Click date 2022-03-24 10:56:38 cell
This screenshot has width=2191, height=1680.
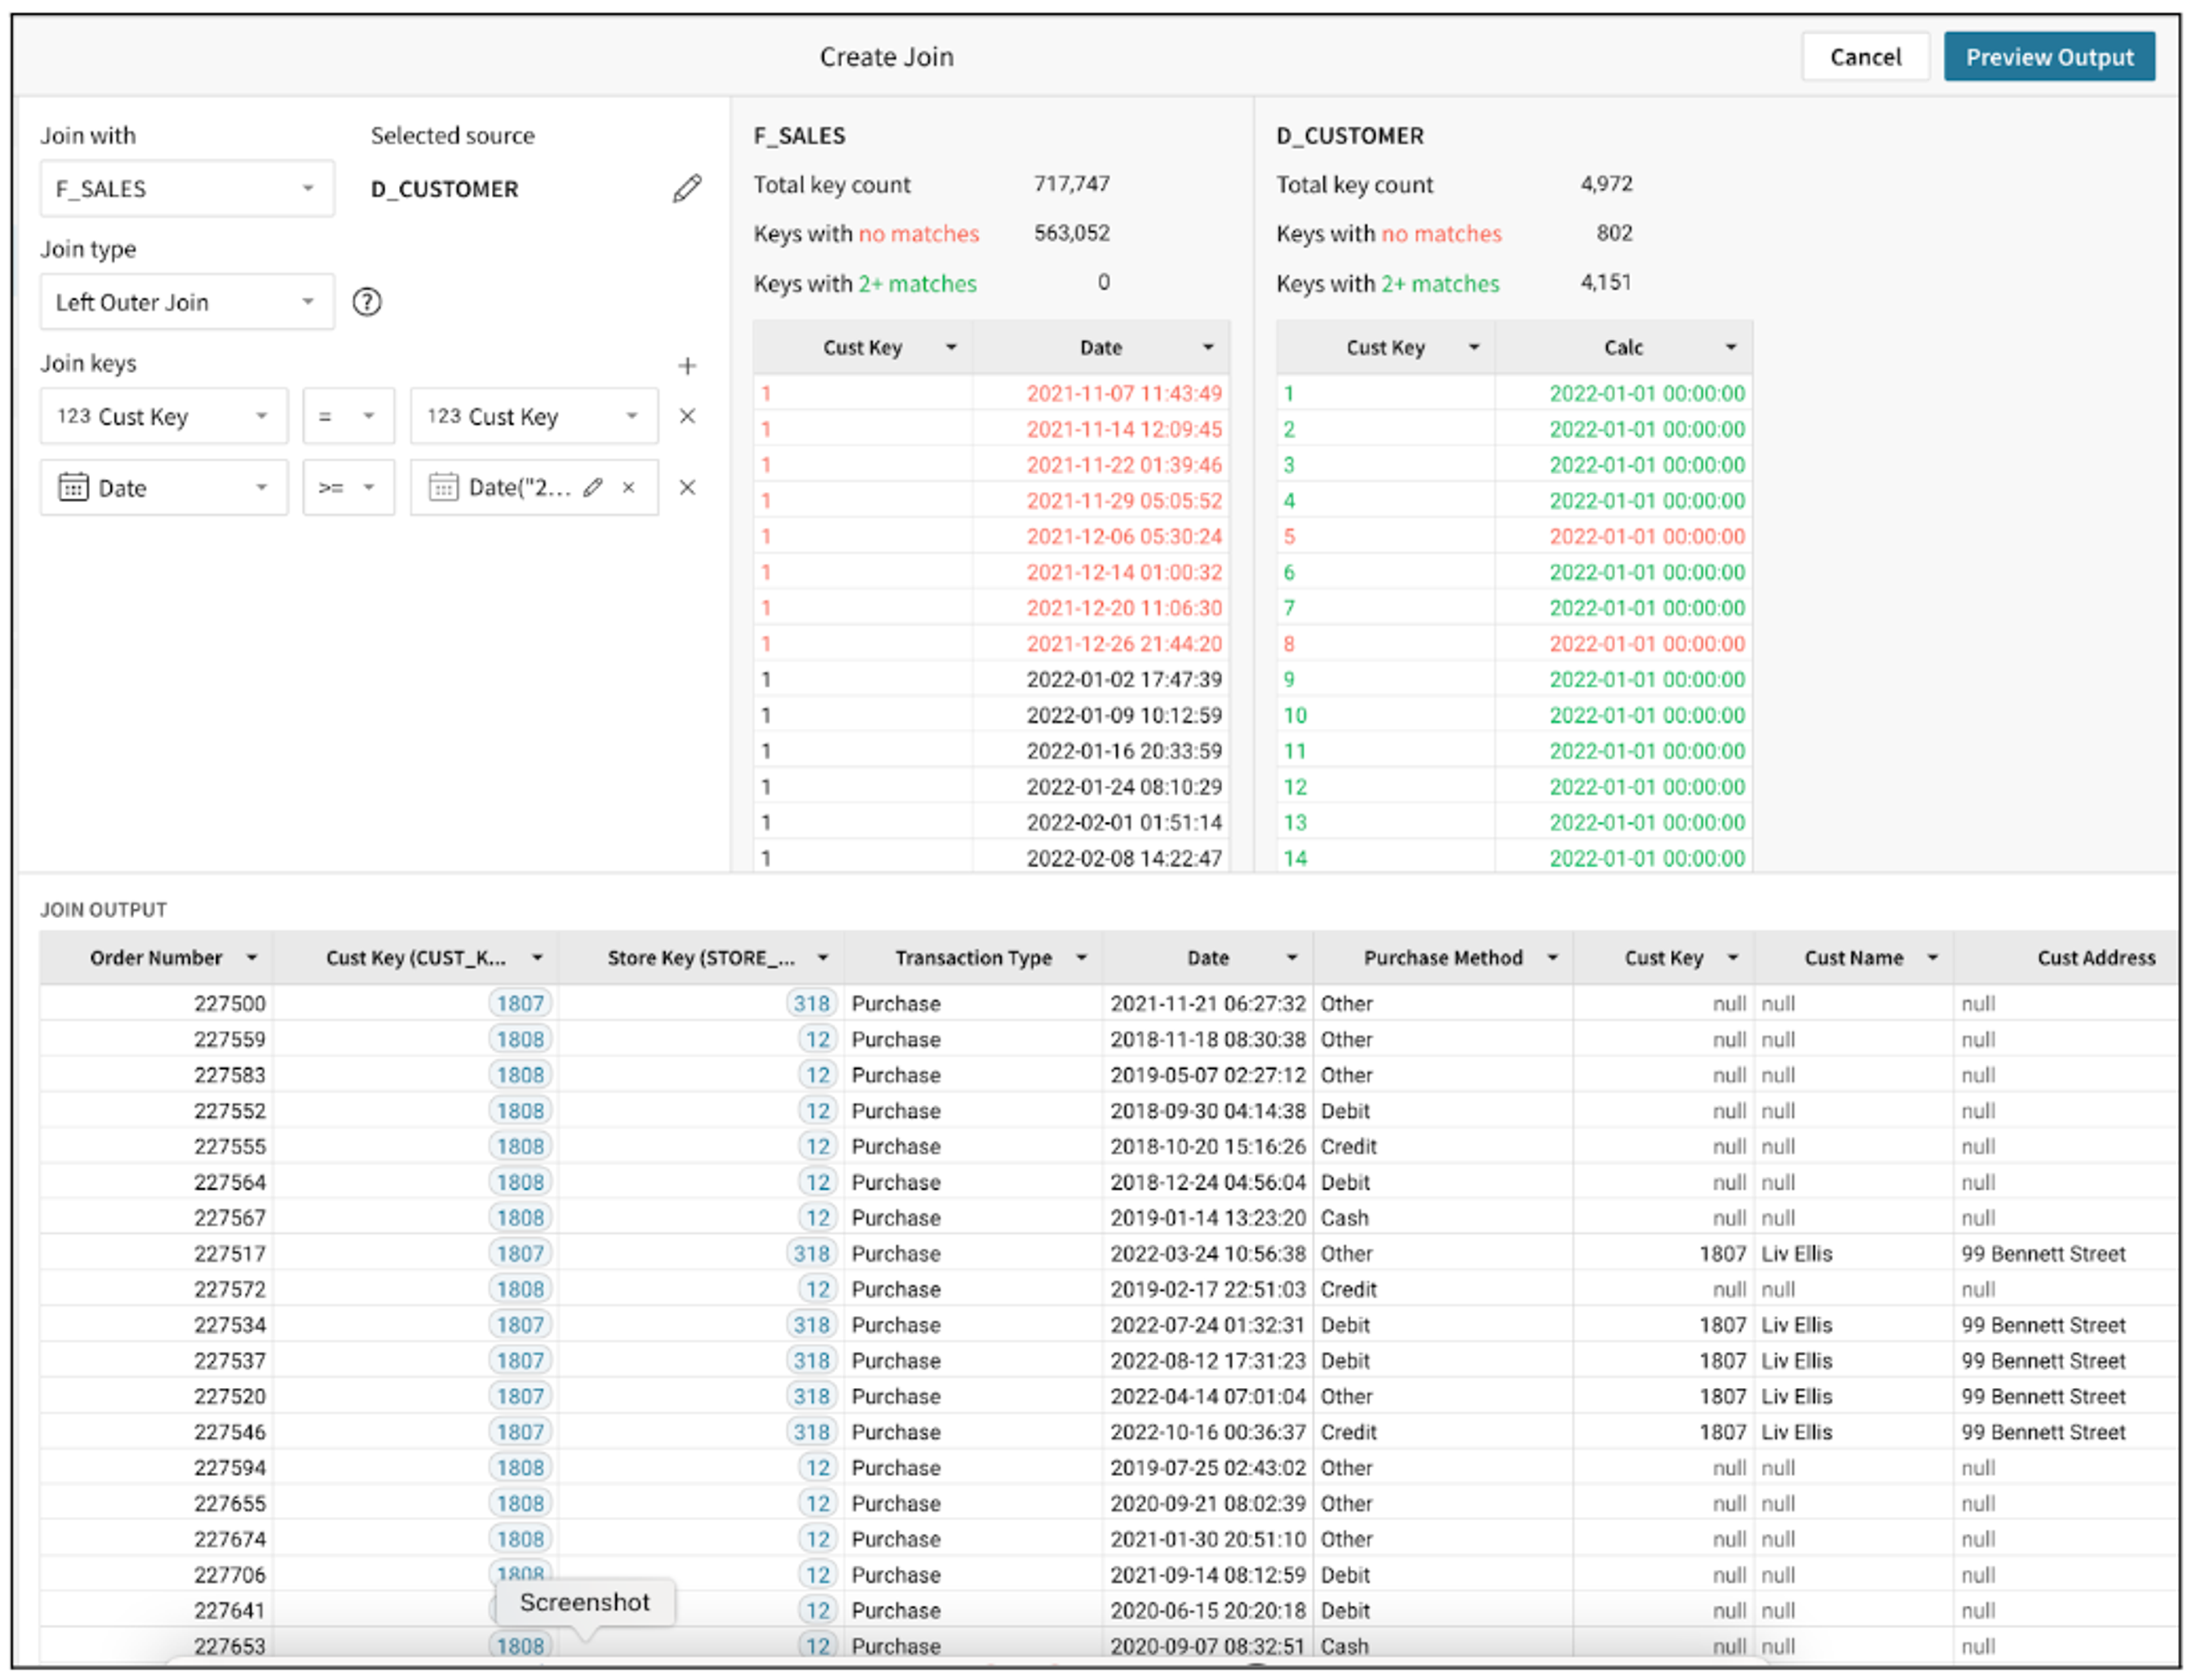[1207, 1253]
